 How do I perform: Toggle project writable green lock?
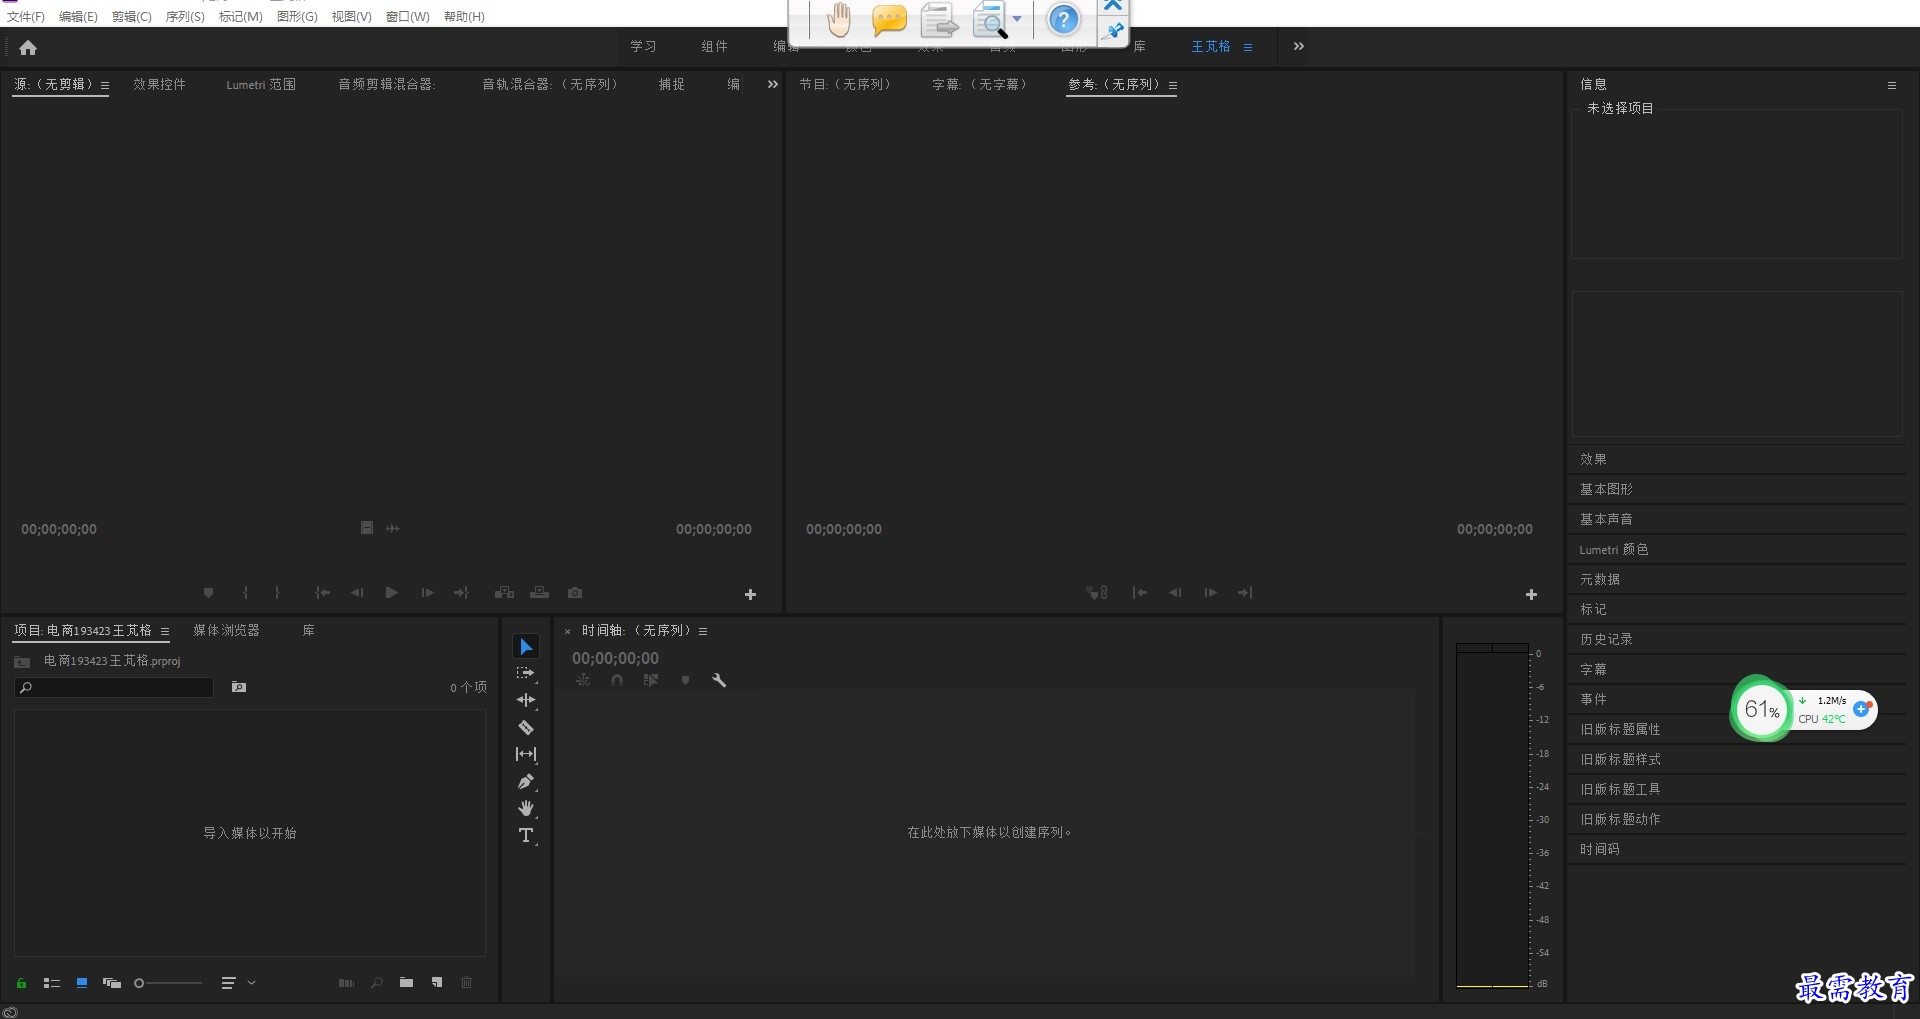click(x=21, y=983)
